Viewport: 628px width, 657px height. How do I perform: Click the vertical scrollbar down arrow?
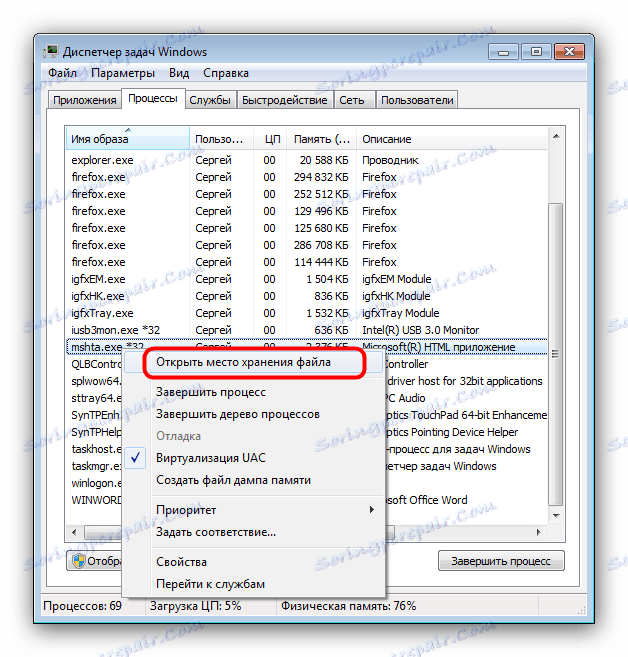click(x=556, y=515)
